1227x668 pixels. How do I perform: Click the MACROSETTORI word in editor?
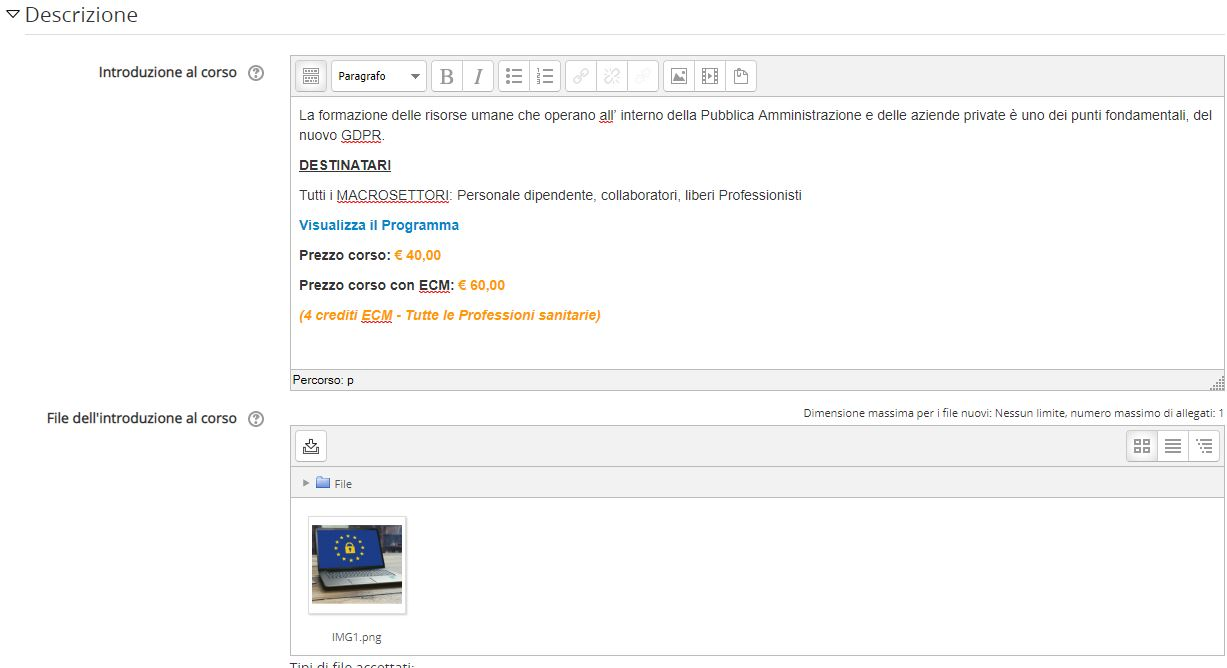[x=393, y=195]
